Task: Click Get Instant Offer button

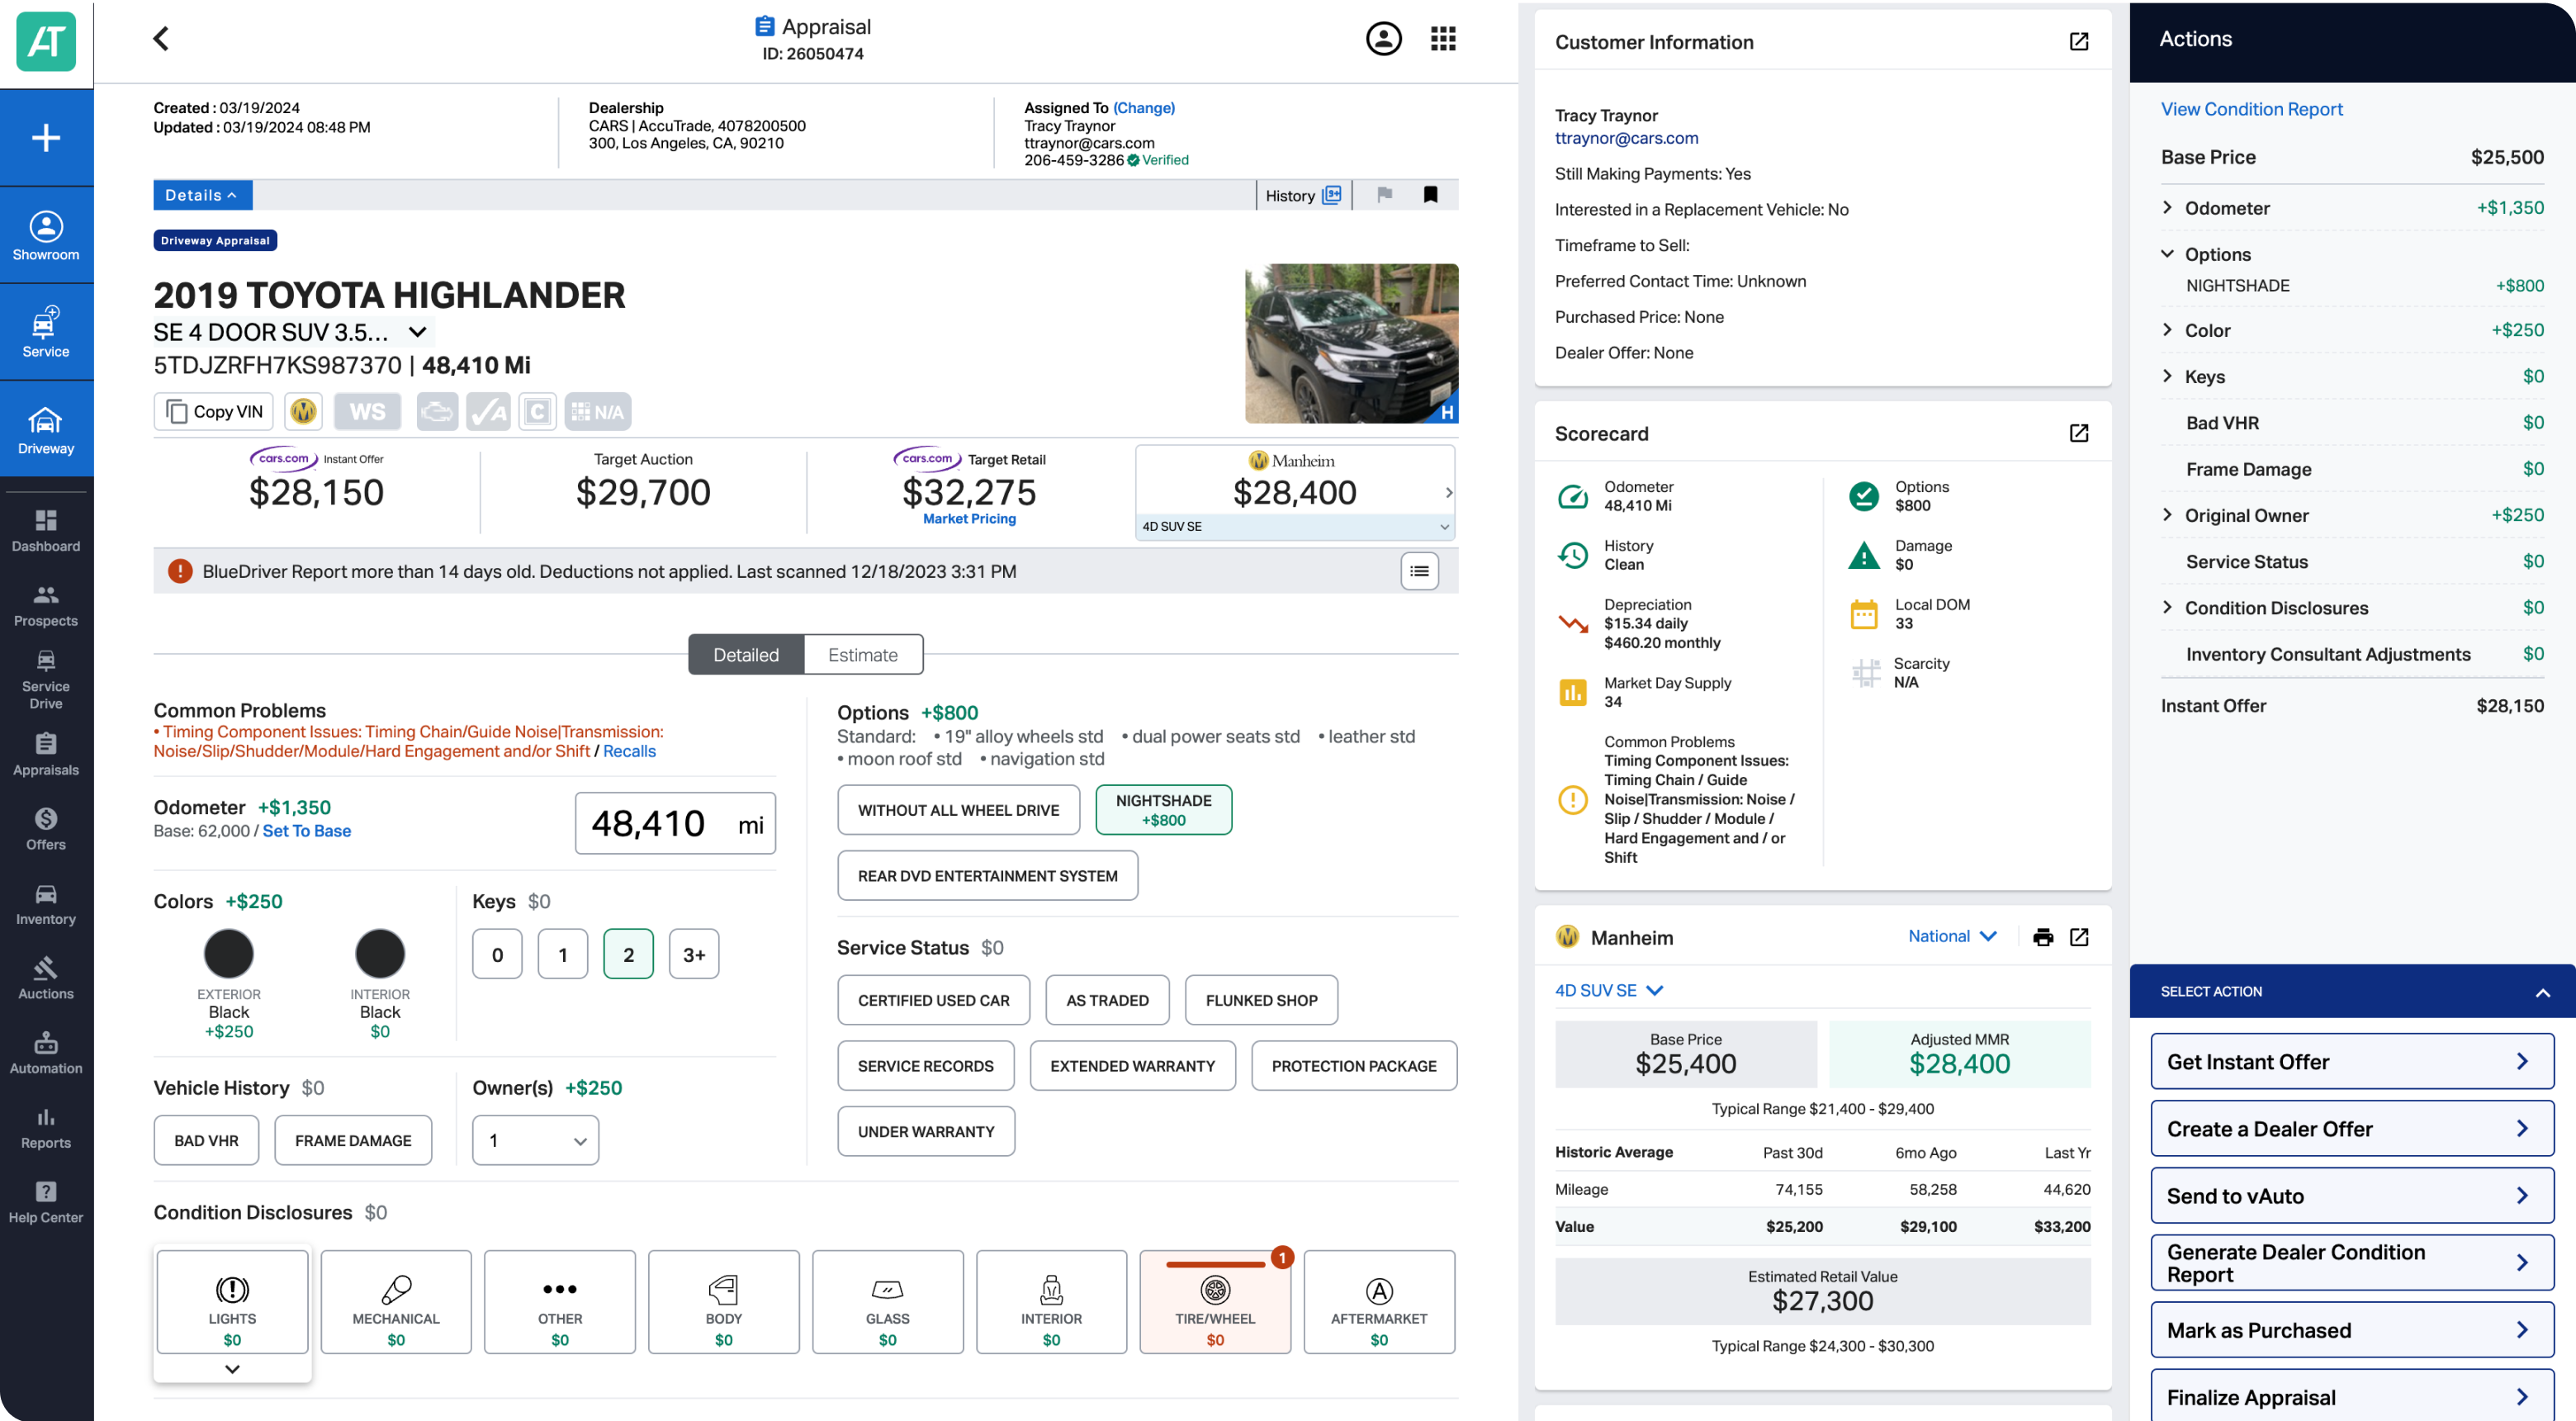Action: [2352, 1061]
